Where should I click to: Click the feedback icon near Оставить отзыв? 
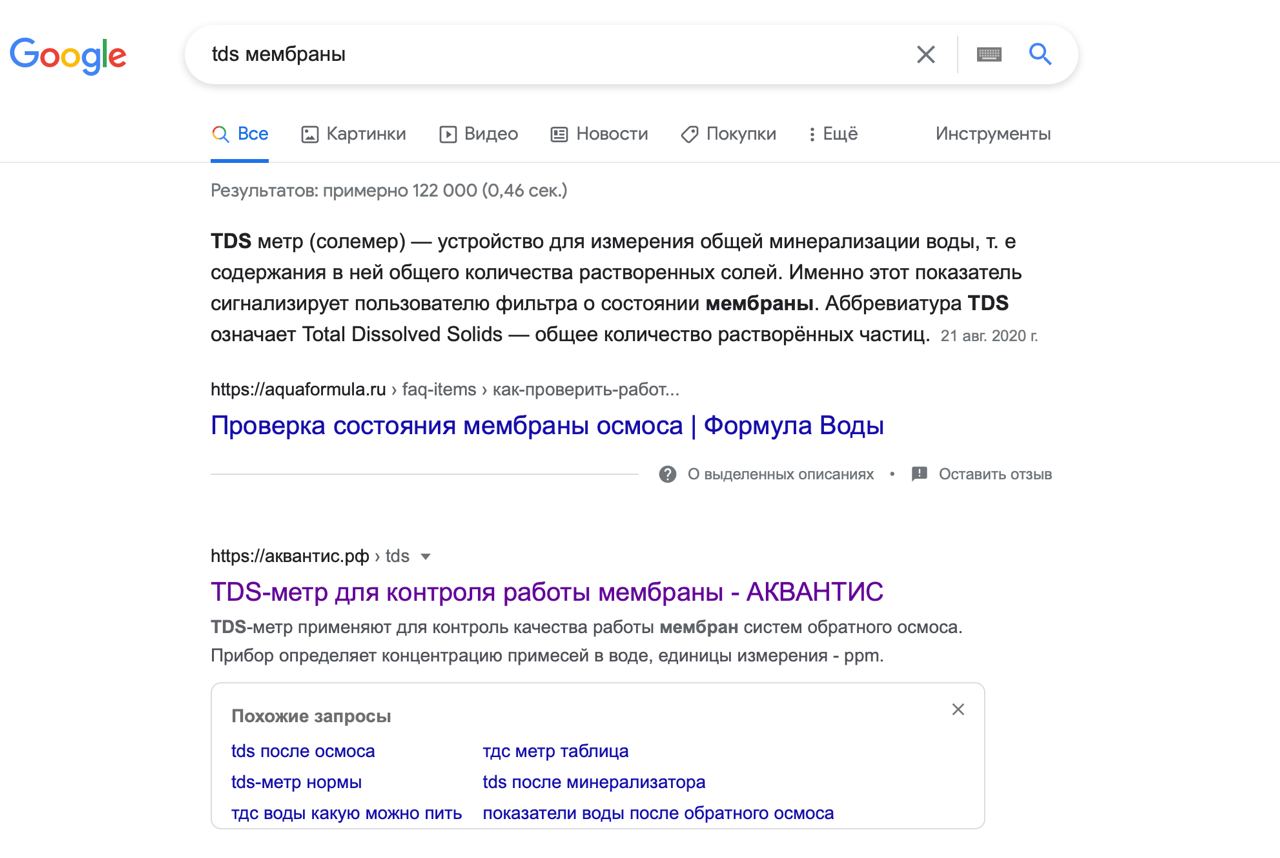click(920, 474)
